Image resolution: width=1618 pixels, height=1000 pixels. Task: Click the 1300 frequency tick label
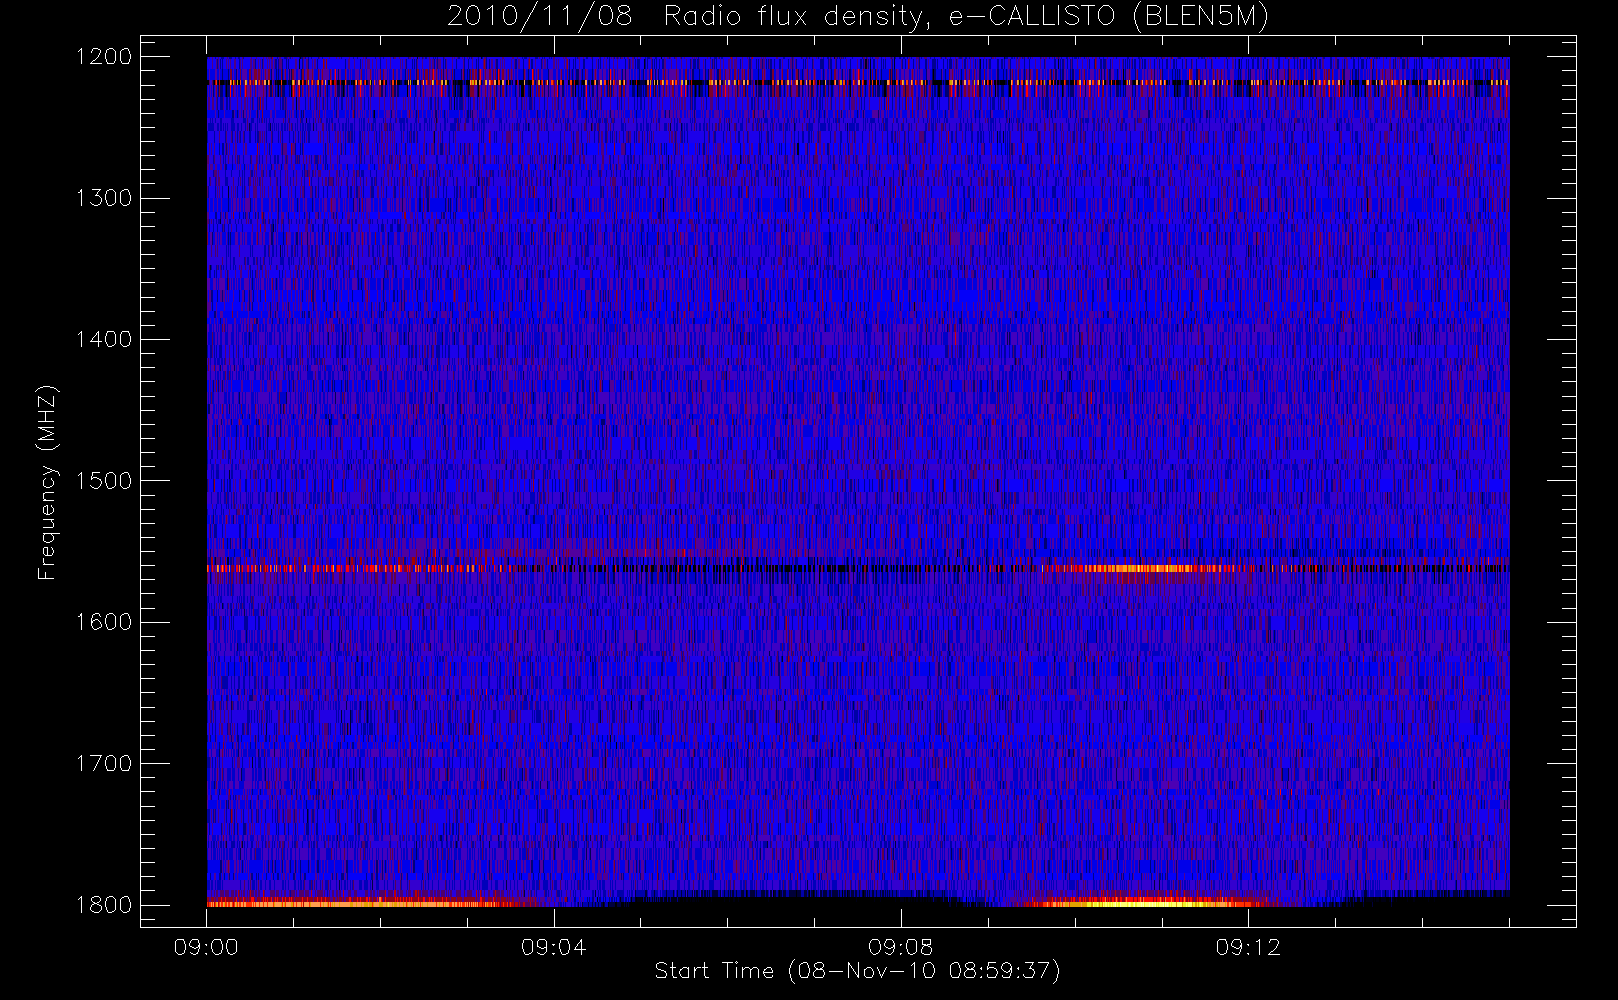coord(104,198)
